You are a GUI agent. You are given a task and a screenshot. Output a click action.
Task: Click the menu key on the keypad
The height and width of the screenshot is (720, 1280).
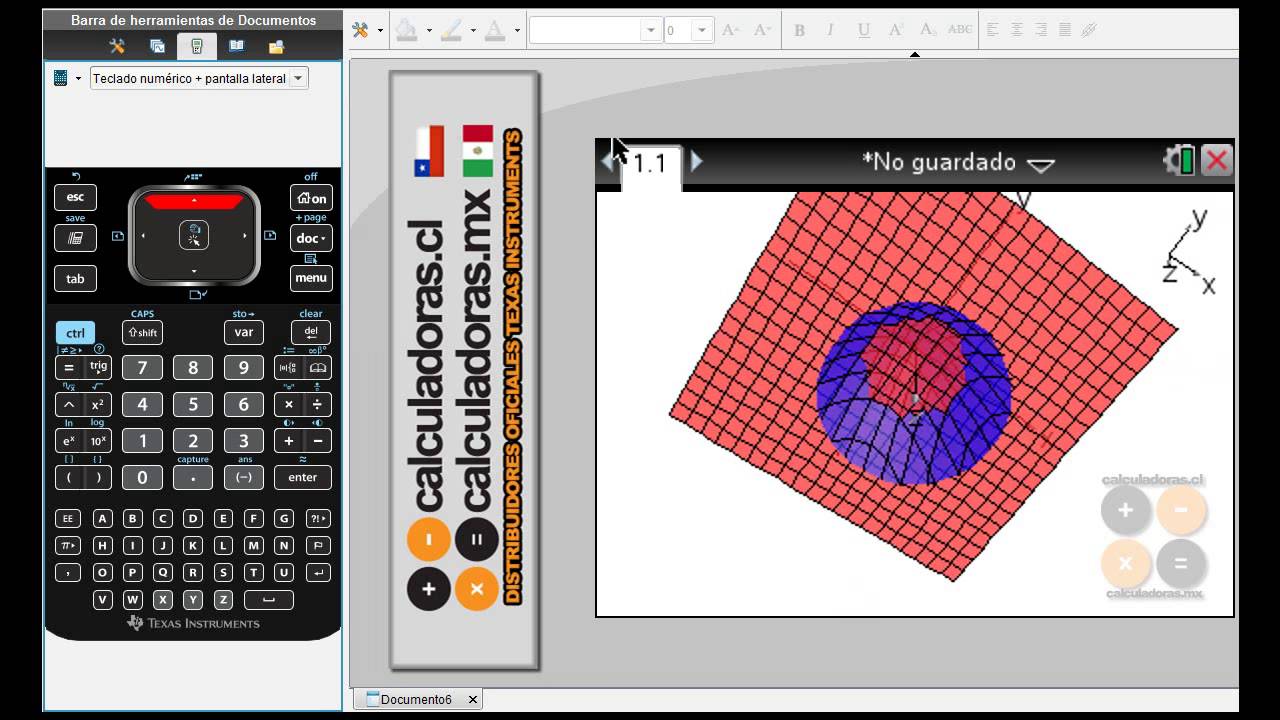[x=311, y=278]
